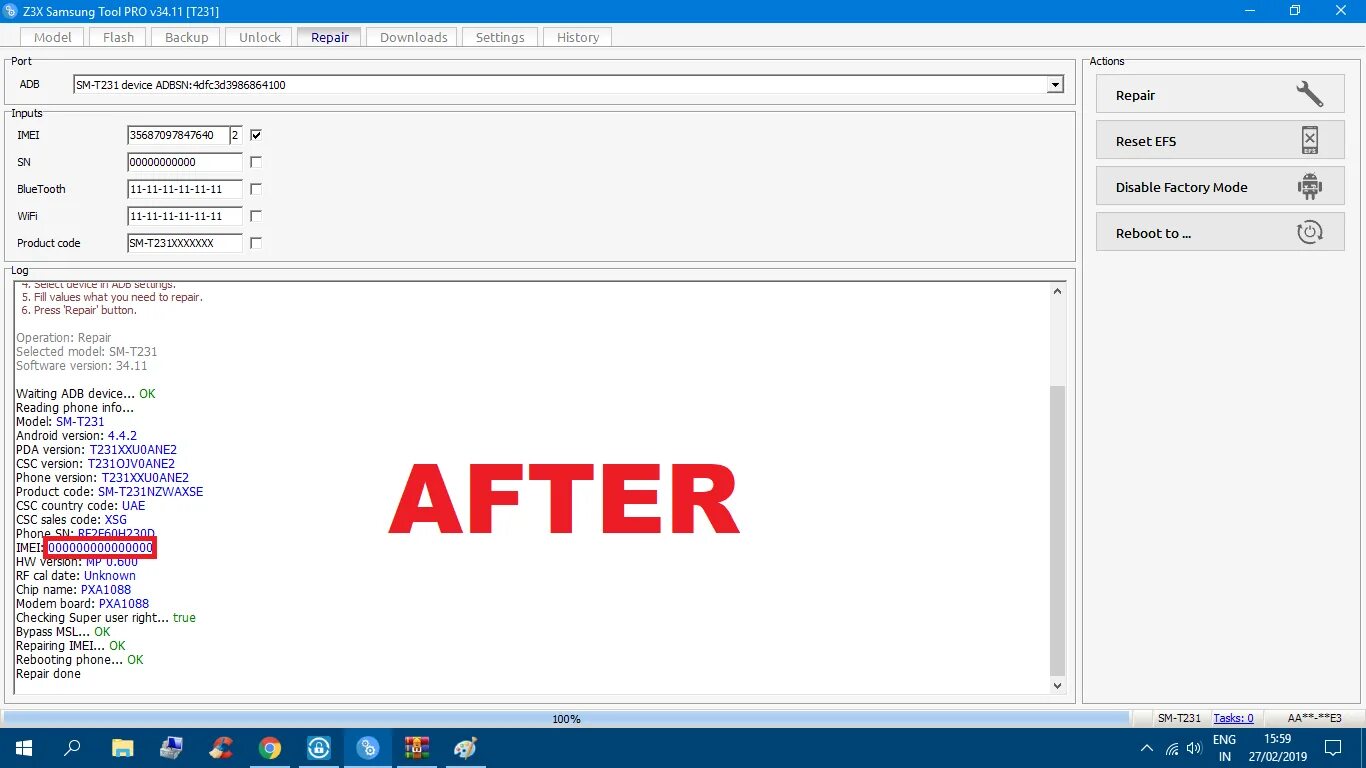This screenshot has height=768, width=1366.
Task: Open the padlock sync app in taskbar
Action: [319, 748]
